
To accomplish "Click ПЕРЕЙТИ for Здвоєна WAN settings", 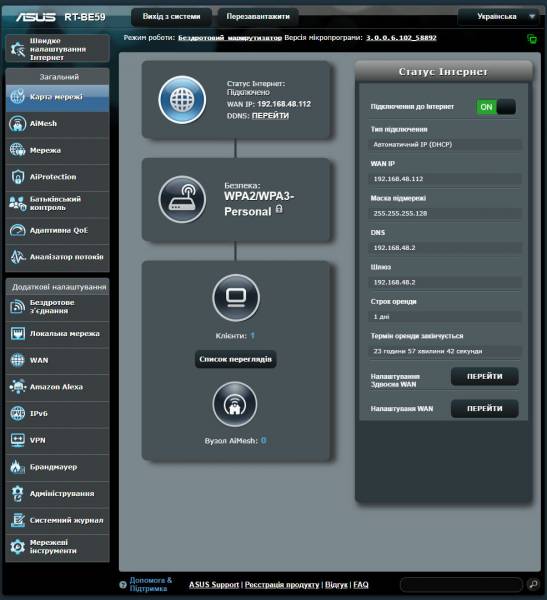I will tap(485, 377).
